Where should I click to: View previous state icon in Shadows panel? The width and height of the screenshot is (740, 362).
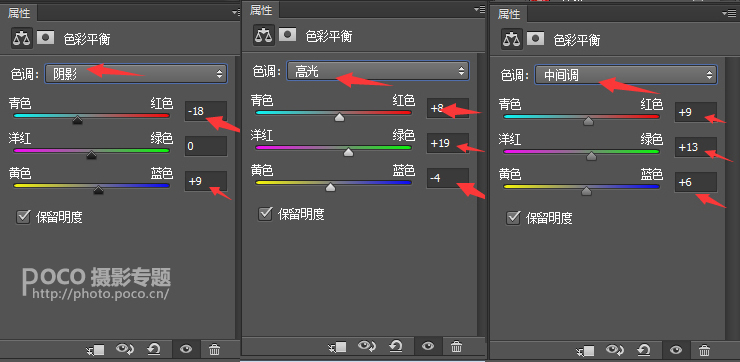pos(125,349)
